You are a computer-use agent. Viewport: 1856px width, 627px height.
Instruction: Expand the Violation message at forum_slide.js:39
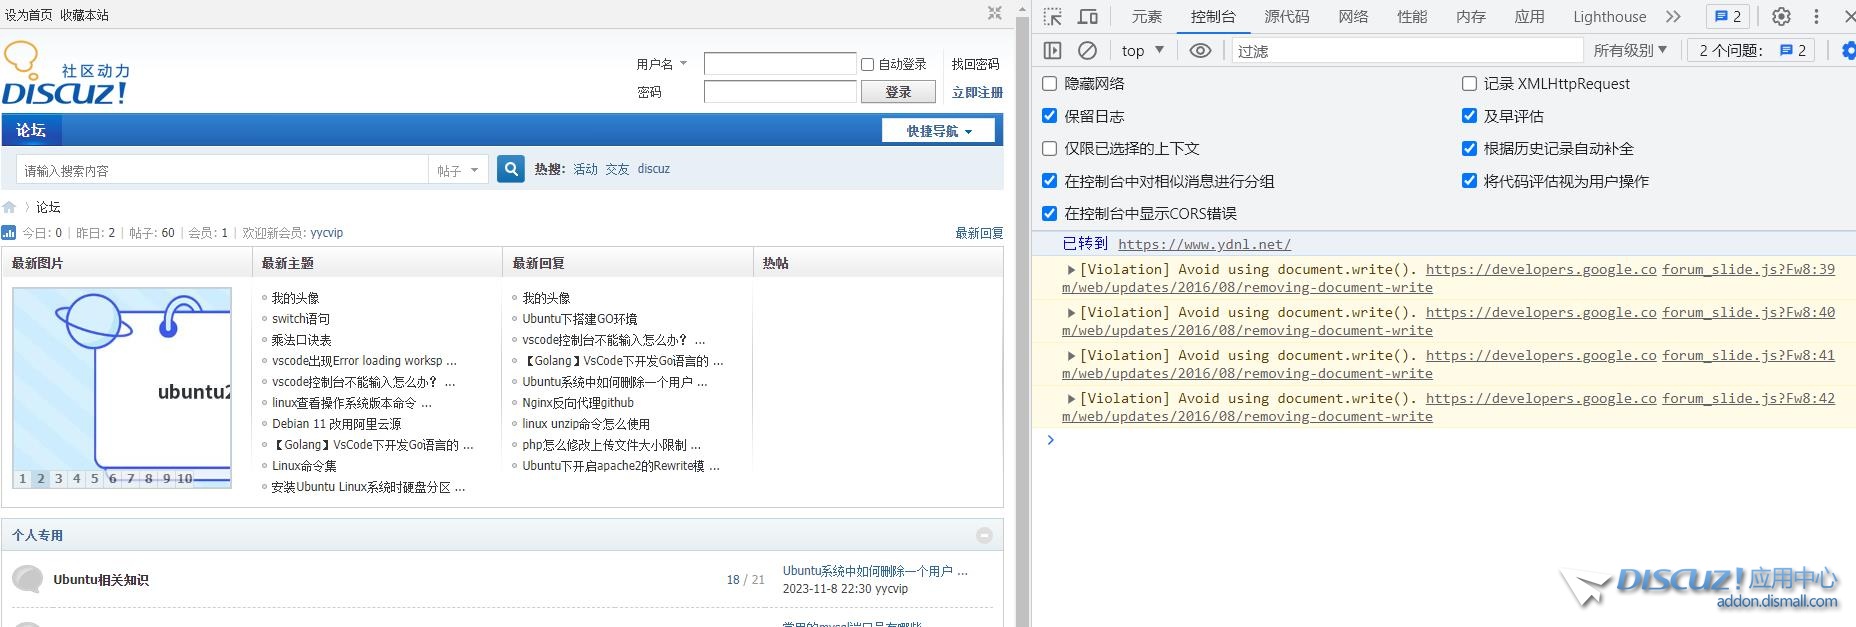pos(1071,269)
